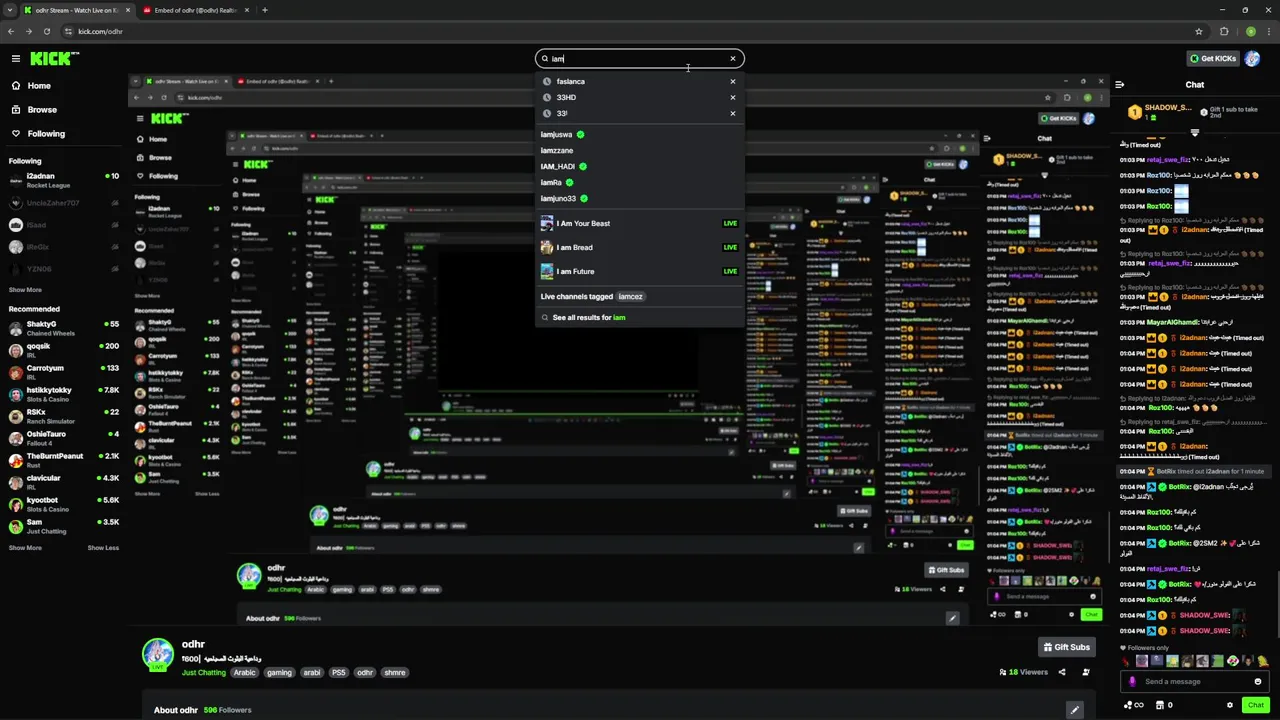
Task: Click the share stream icon
Action: pos(1062,672)
